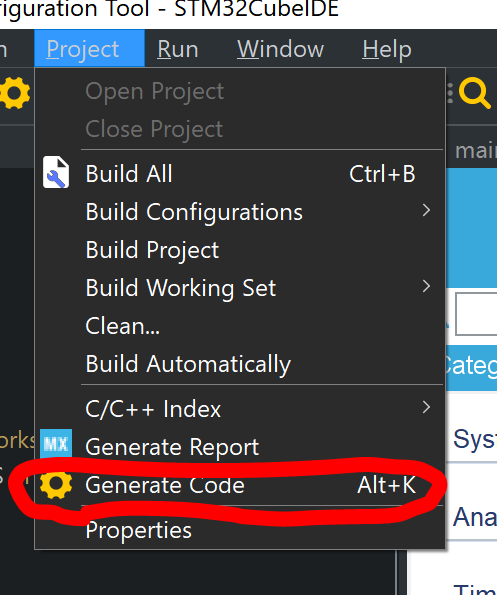
Task: Open project Properties from the menu
Action: click(x=239, y=530)
